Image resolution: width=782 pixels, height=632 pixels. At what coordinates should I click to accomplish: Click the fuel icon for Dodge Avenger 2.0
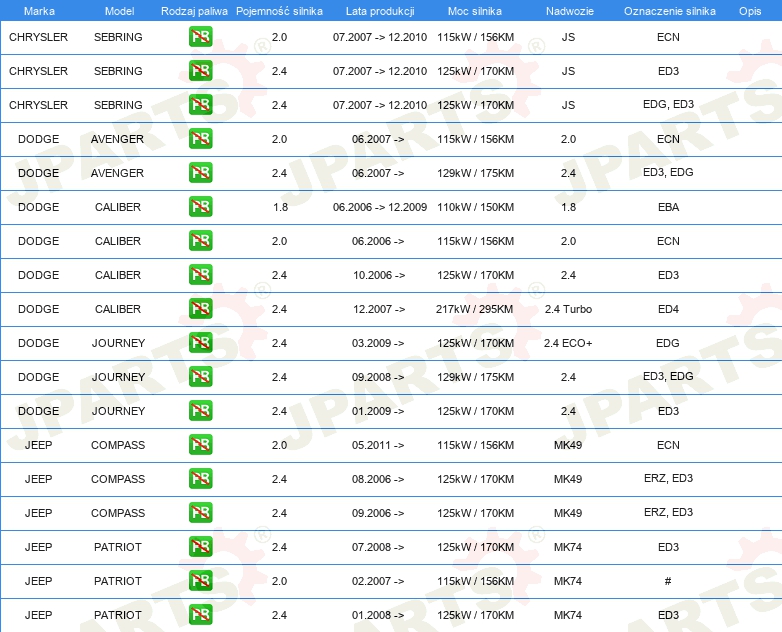200,139
